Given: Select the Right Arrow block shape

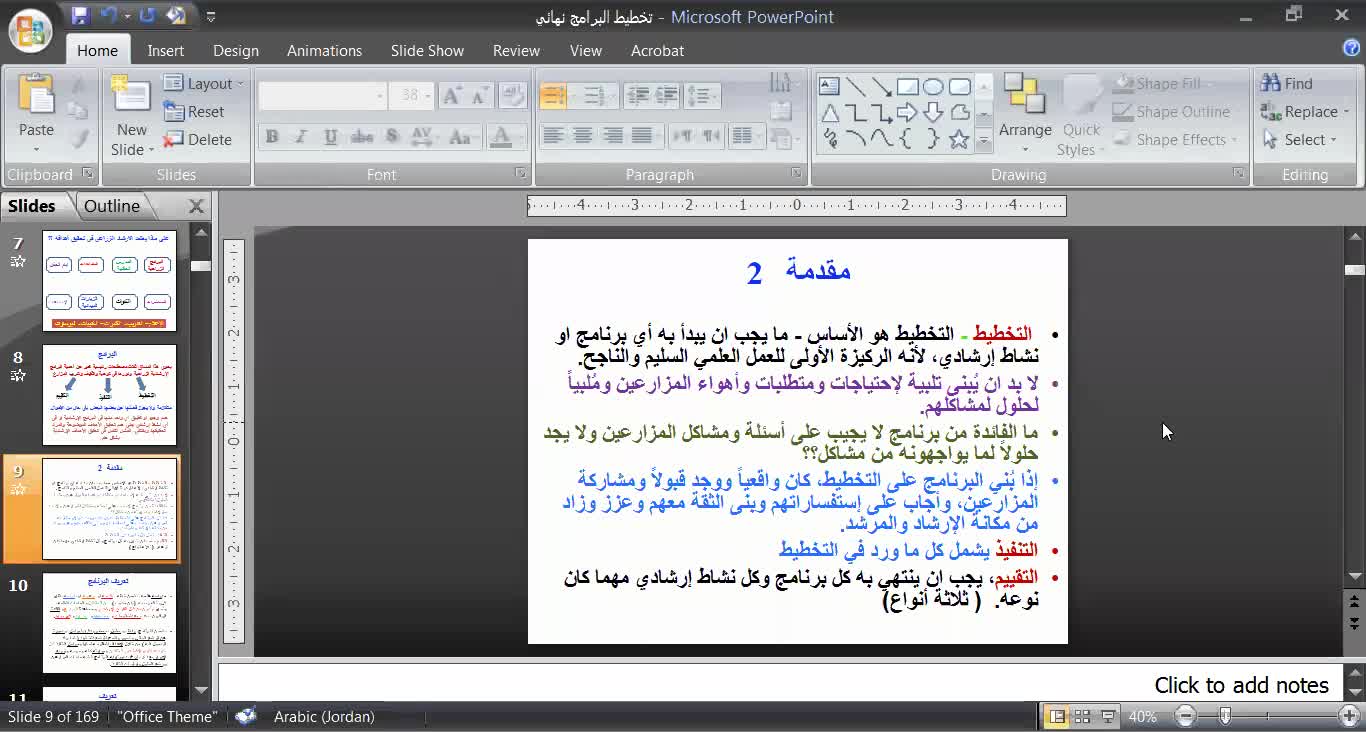Looking at the screenshot, I should point(907,113).
